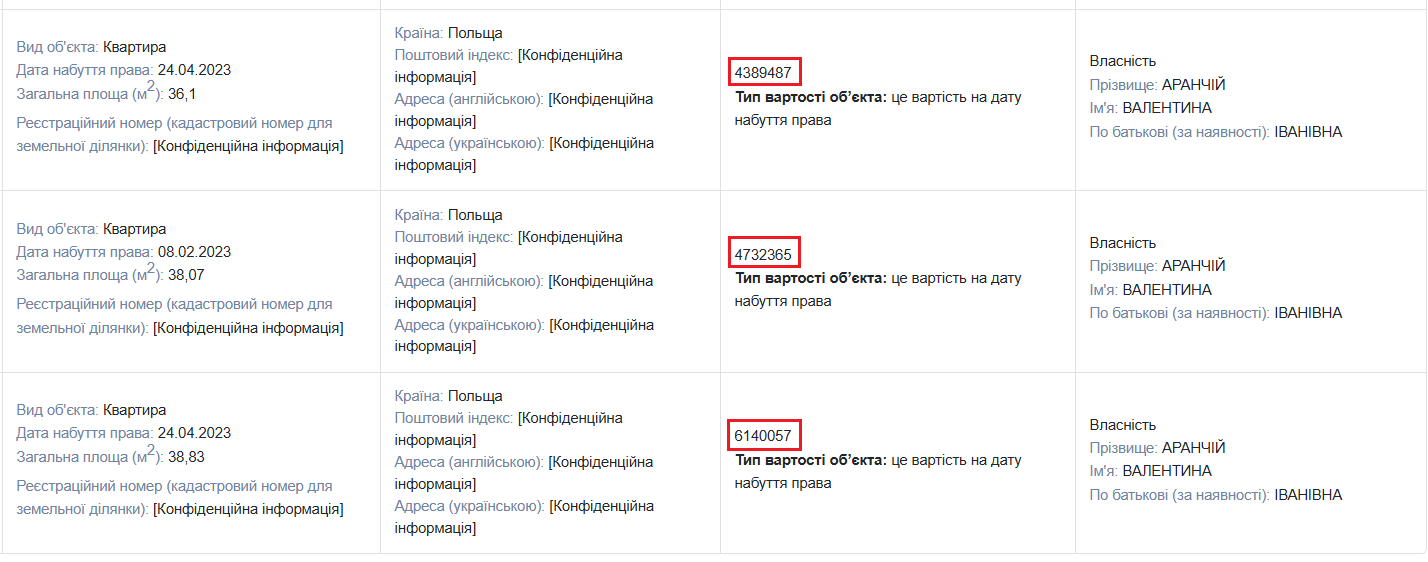Click total area value 36,1
Screen dimensions: 1428x562
point(181,93)
